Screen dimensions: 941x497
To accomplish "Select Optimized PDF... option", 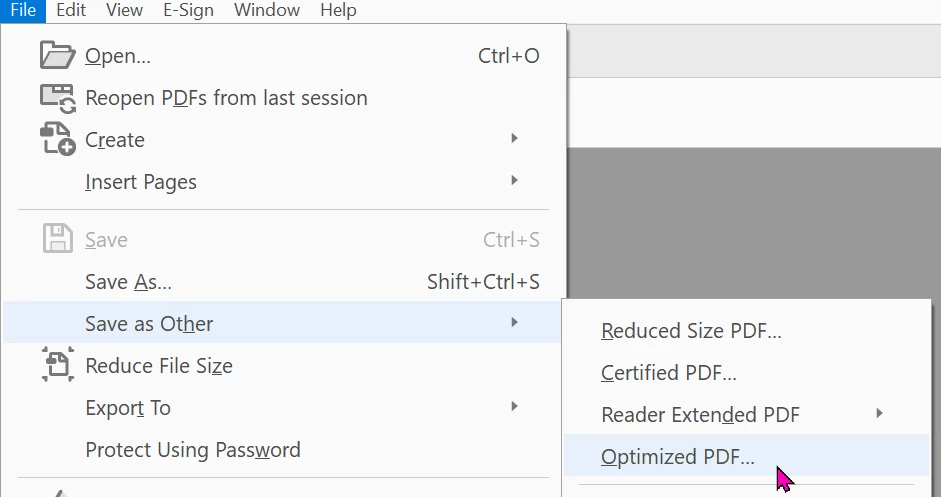I will coord(678,457).
